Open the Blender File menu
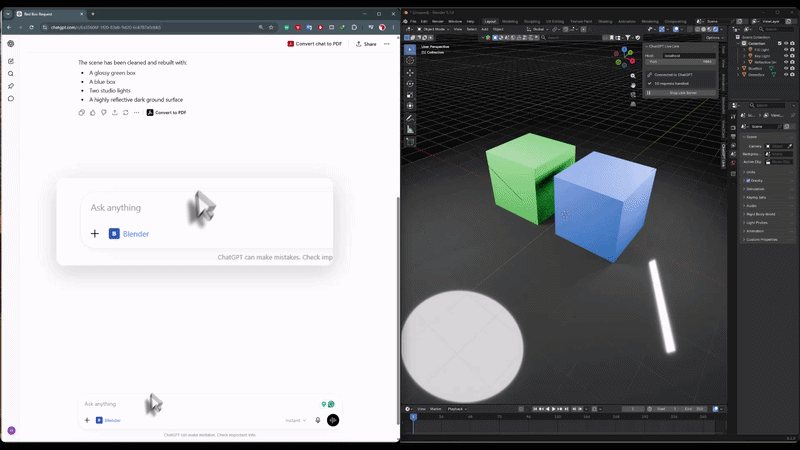 pos(413,21)
